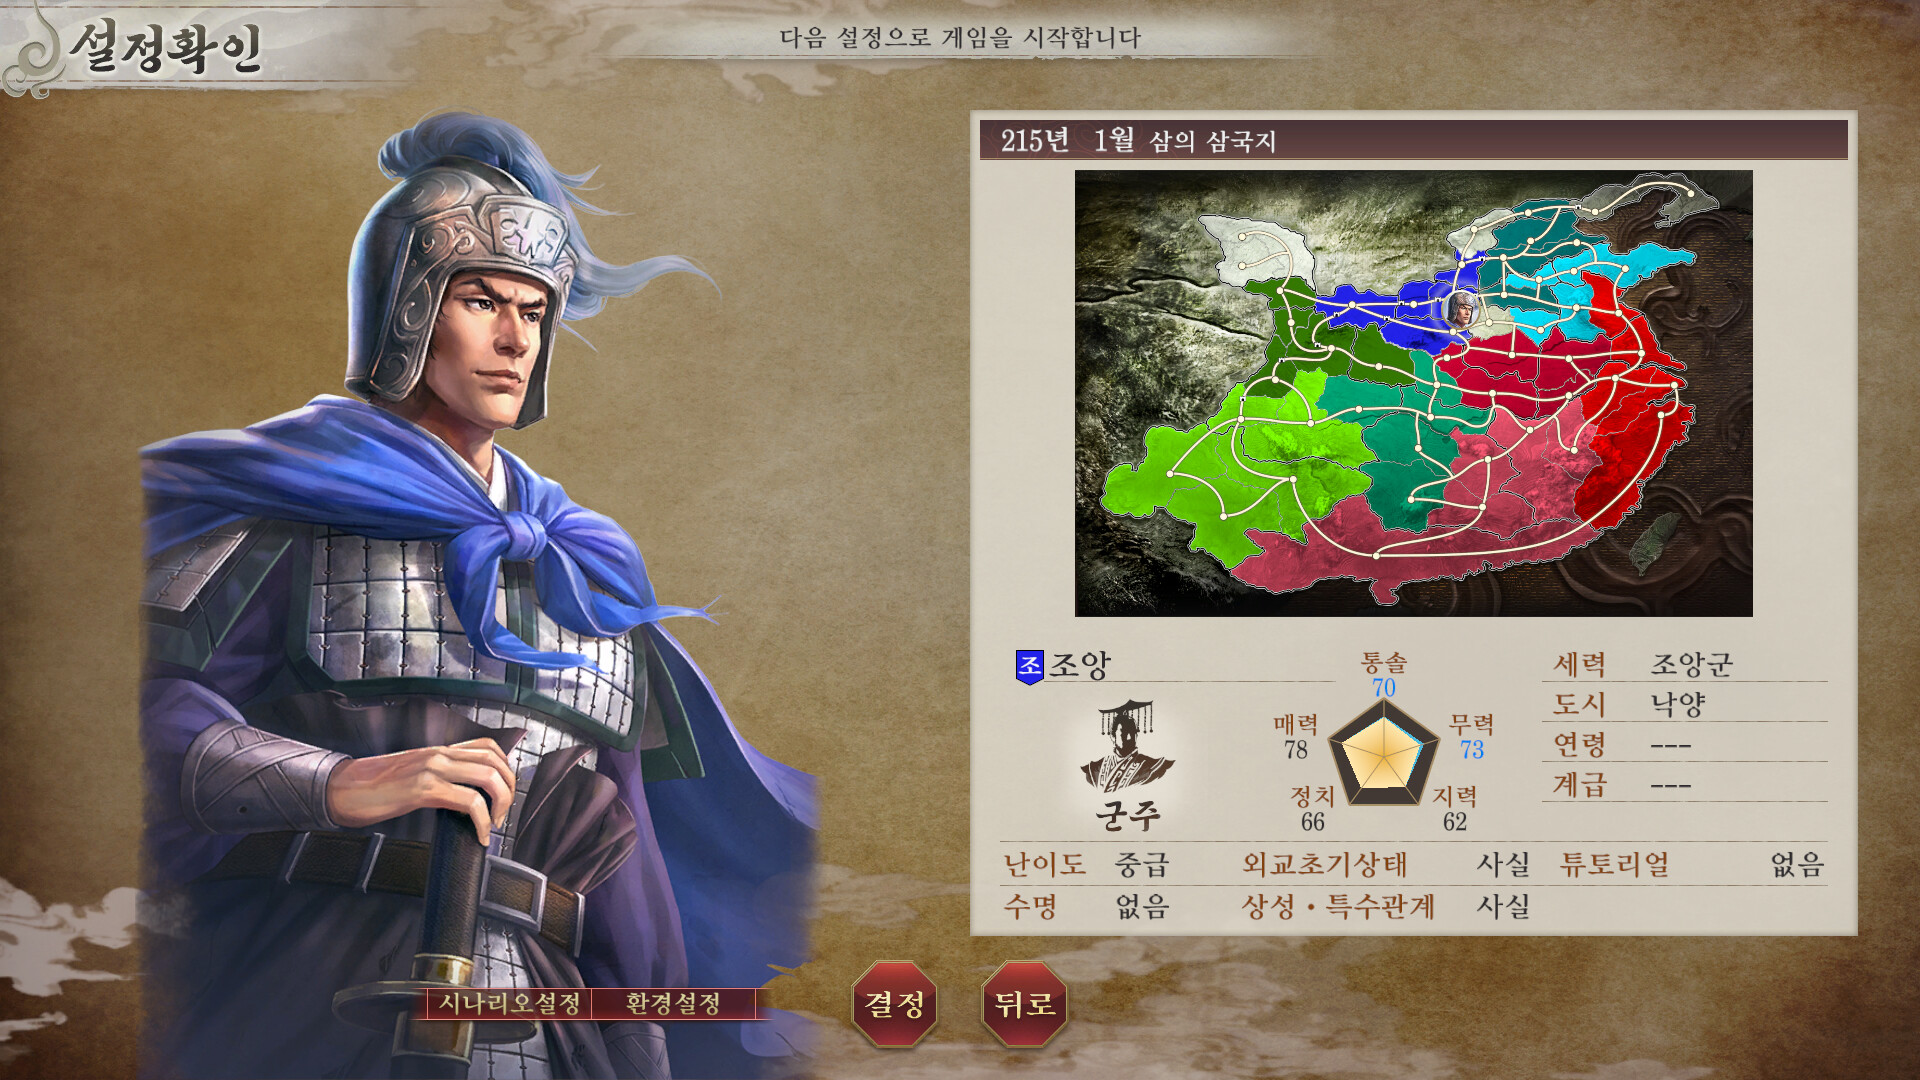Screen dimensions: 1920x1080
Task: Click the 결정 confirm button
Action: 894,1004
